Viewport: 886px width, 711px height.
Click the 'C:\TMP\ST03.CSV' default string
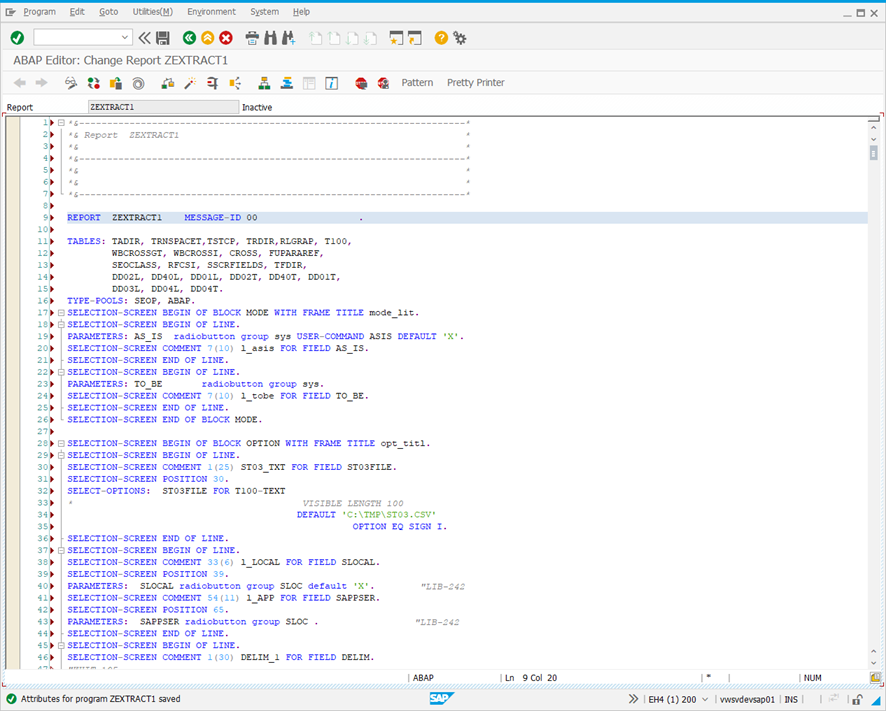coord(389,514)
